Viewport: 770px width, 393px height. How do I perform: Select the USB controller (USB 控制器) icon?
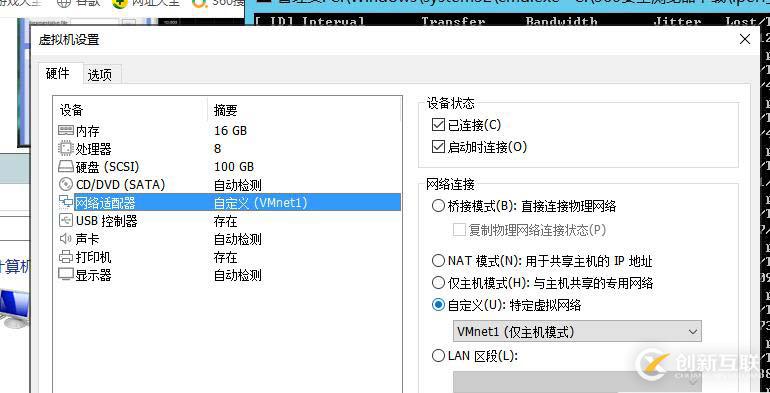(65, 220)
